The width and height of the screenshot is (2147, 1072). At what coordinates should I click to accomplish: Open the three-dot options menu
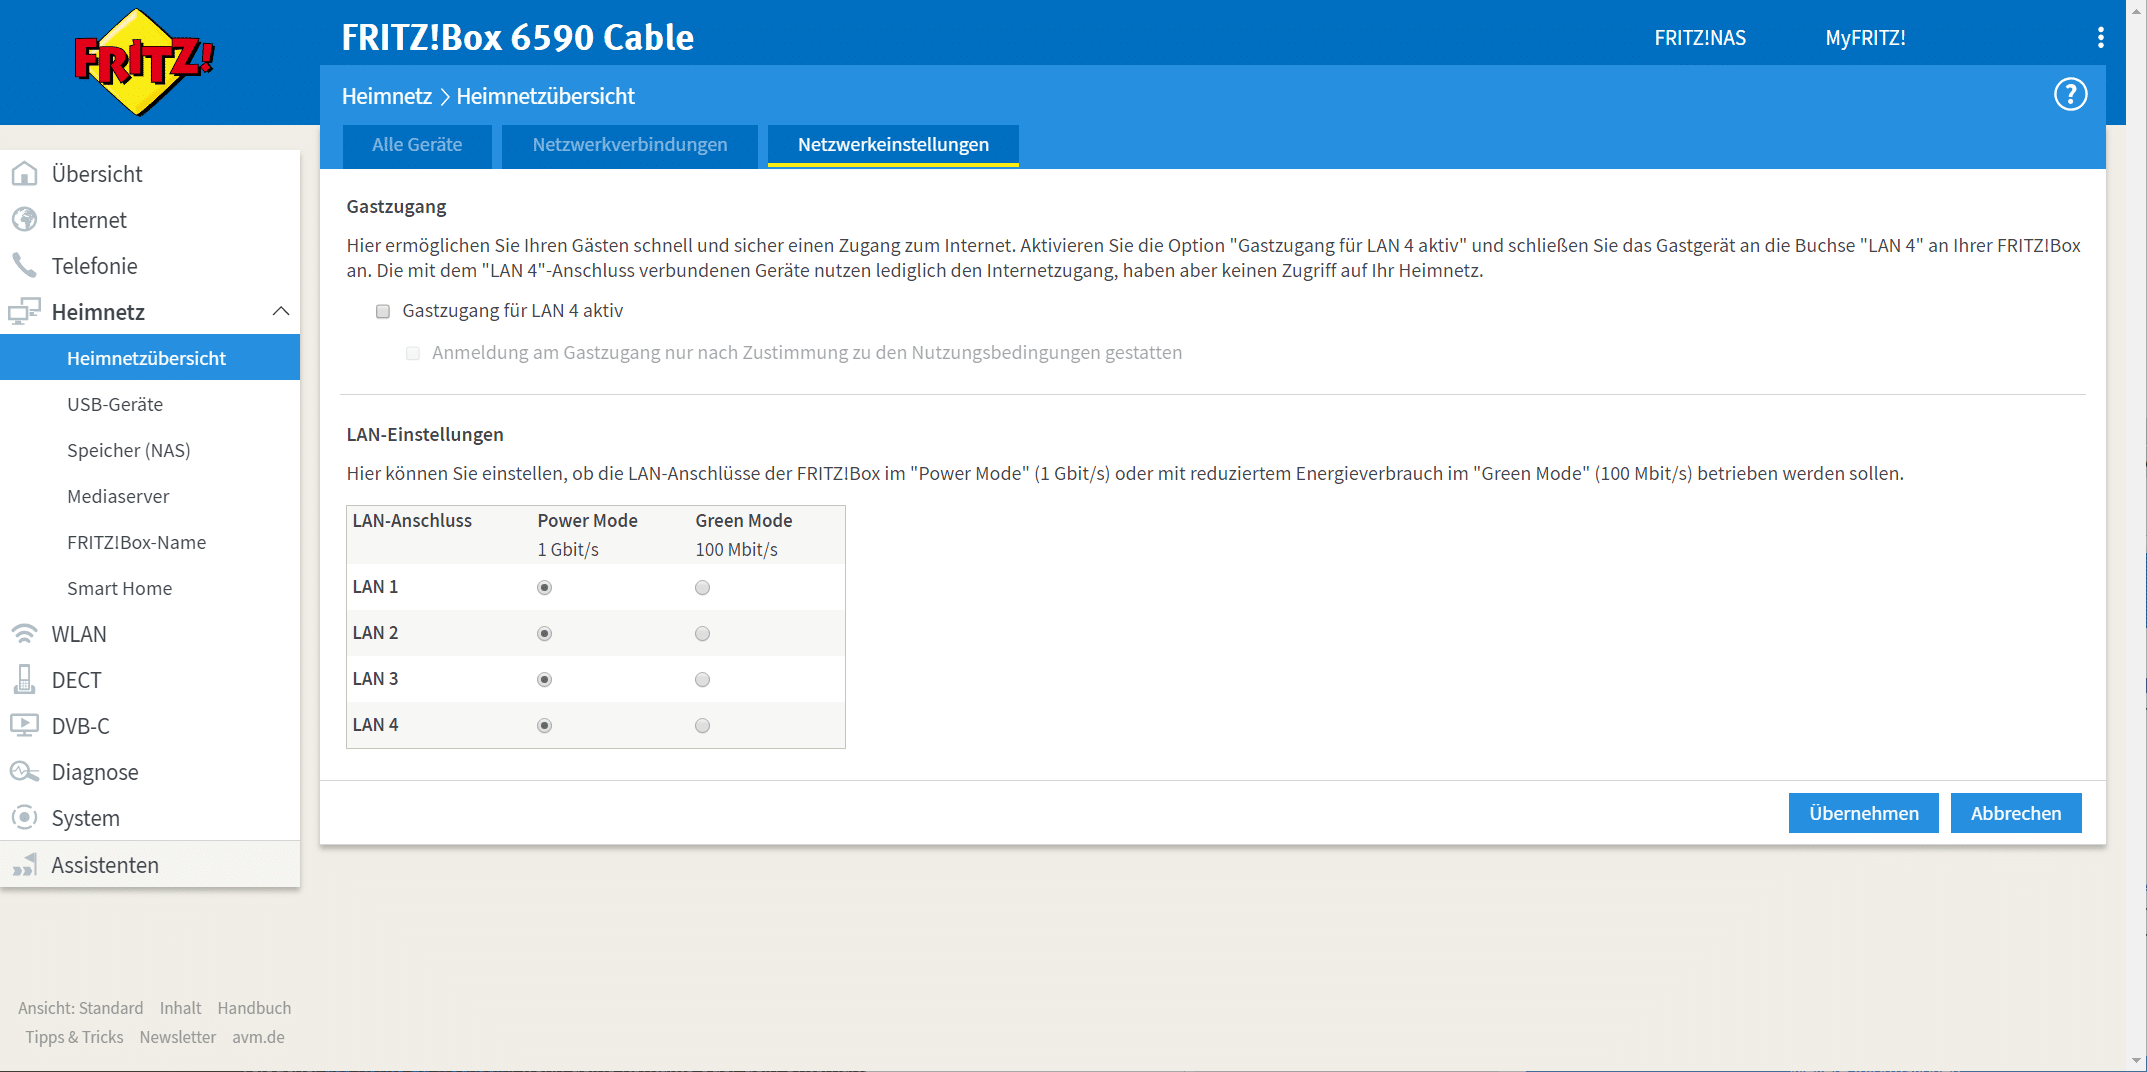2100,38
